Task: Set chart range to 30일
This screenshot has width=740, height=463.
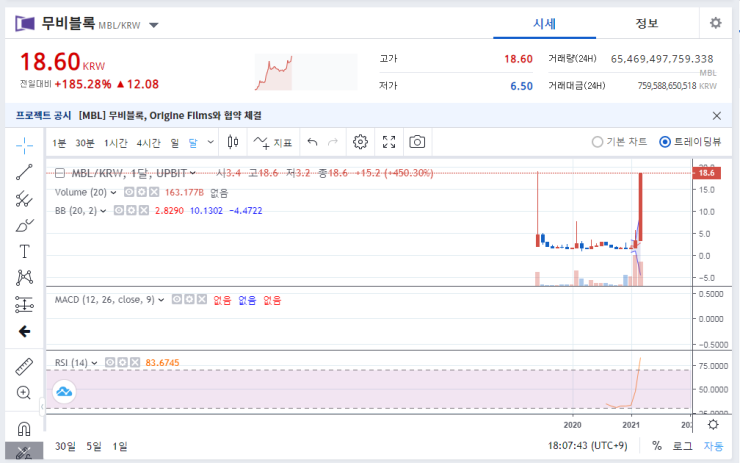Action: tap(65, 446)
